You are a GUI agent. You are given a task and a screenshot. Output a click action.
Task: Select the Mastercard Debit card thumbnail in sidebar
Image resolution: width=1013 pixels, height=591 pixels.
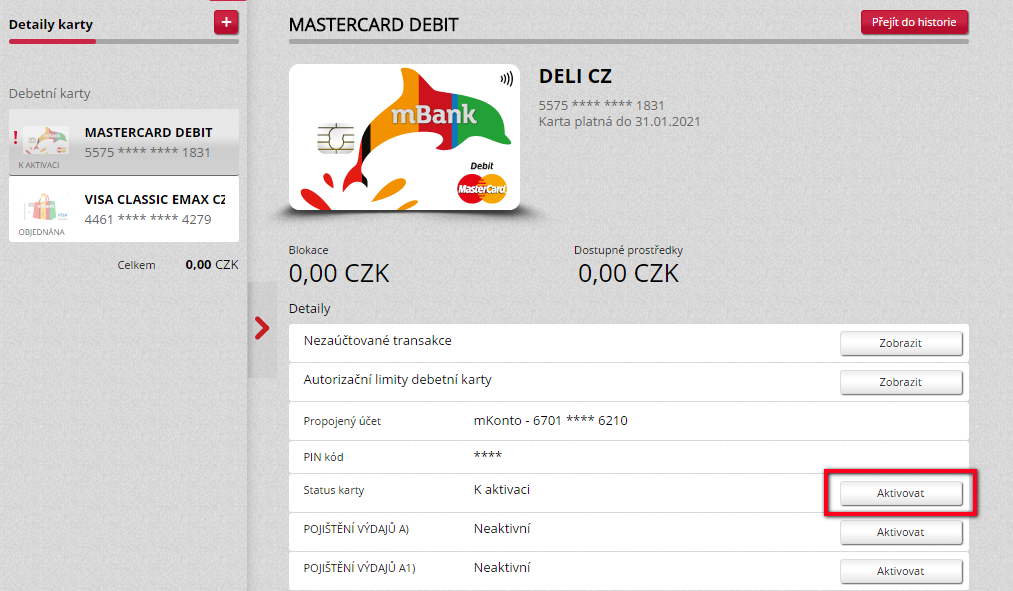(45, 140)
